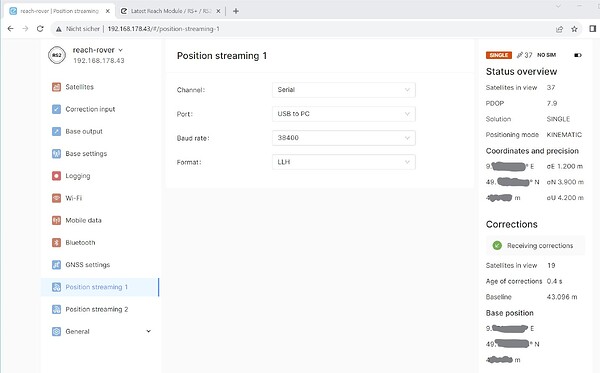600x373 pixels.
Task: Open Correction input icon in sidebar
Action: tap(56, 109)
